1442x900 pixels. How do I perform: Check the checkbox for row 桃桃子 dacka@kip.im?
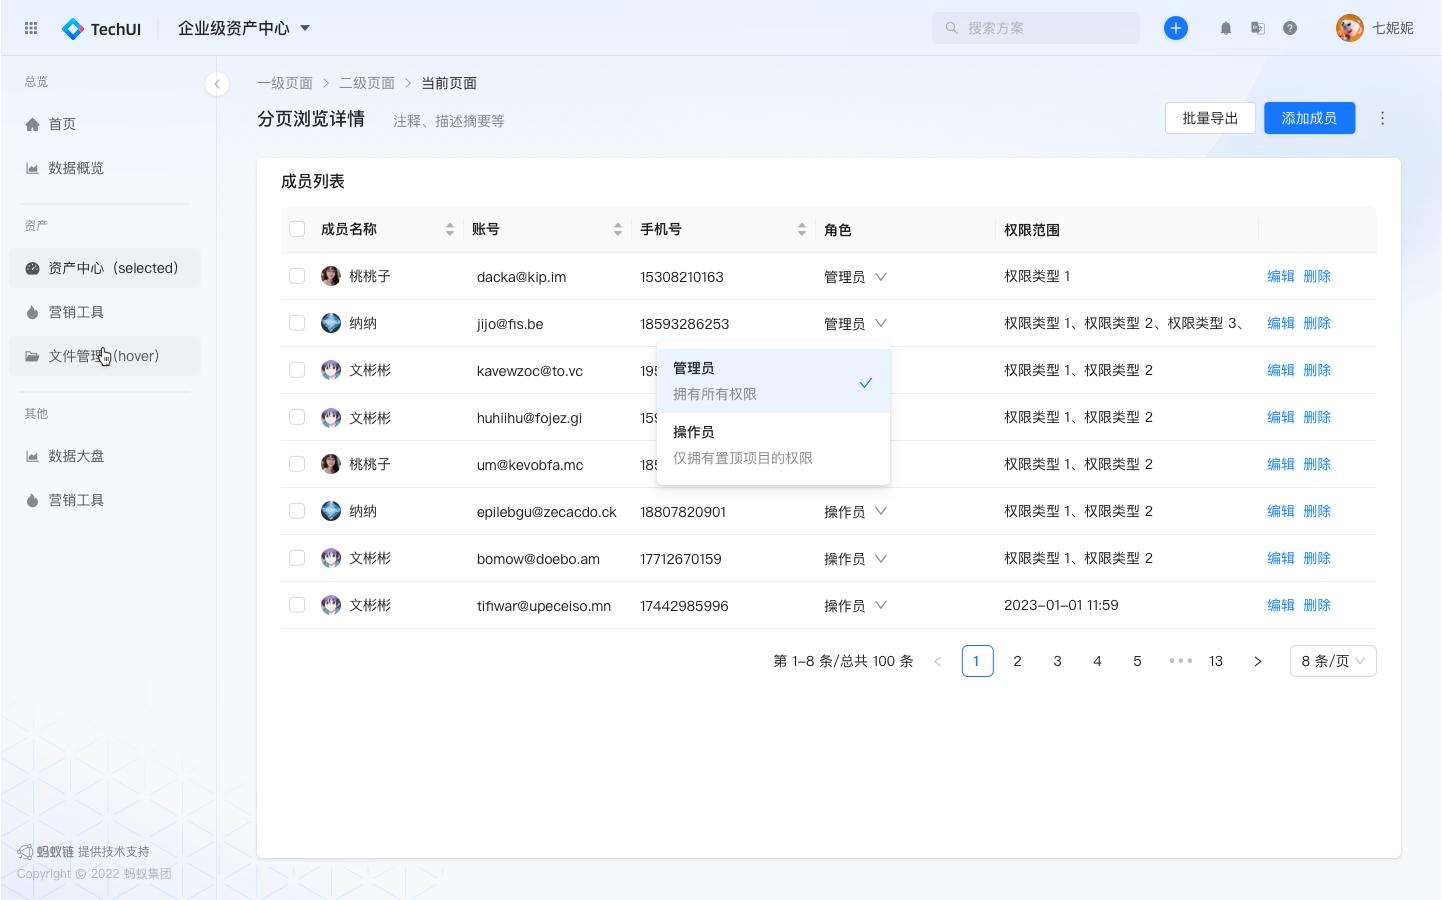click(x=297, y=276)
